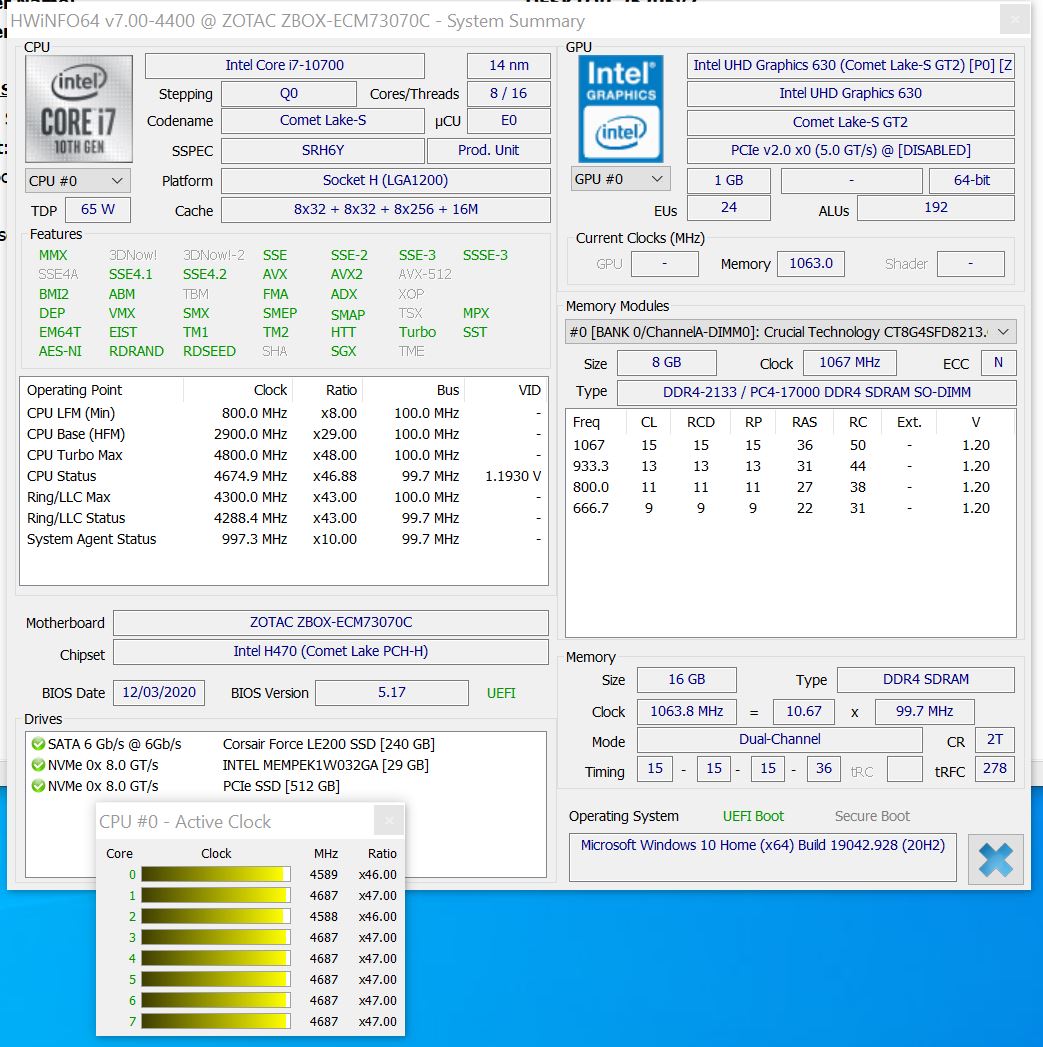Click the memory clock 1063.8 MHz field
Image resolution: width=1043 pixels, height=1047 pixels.
click(x=686, y=712)
